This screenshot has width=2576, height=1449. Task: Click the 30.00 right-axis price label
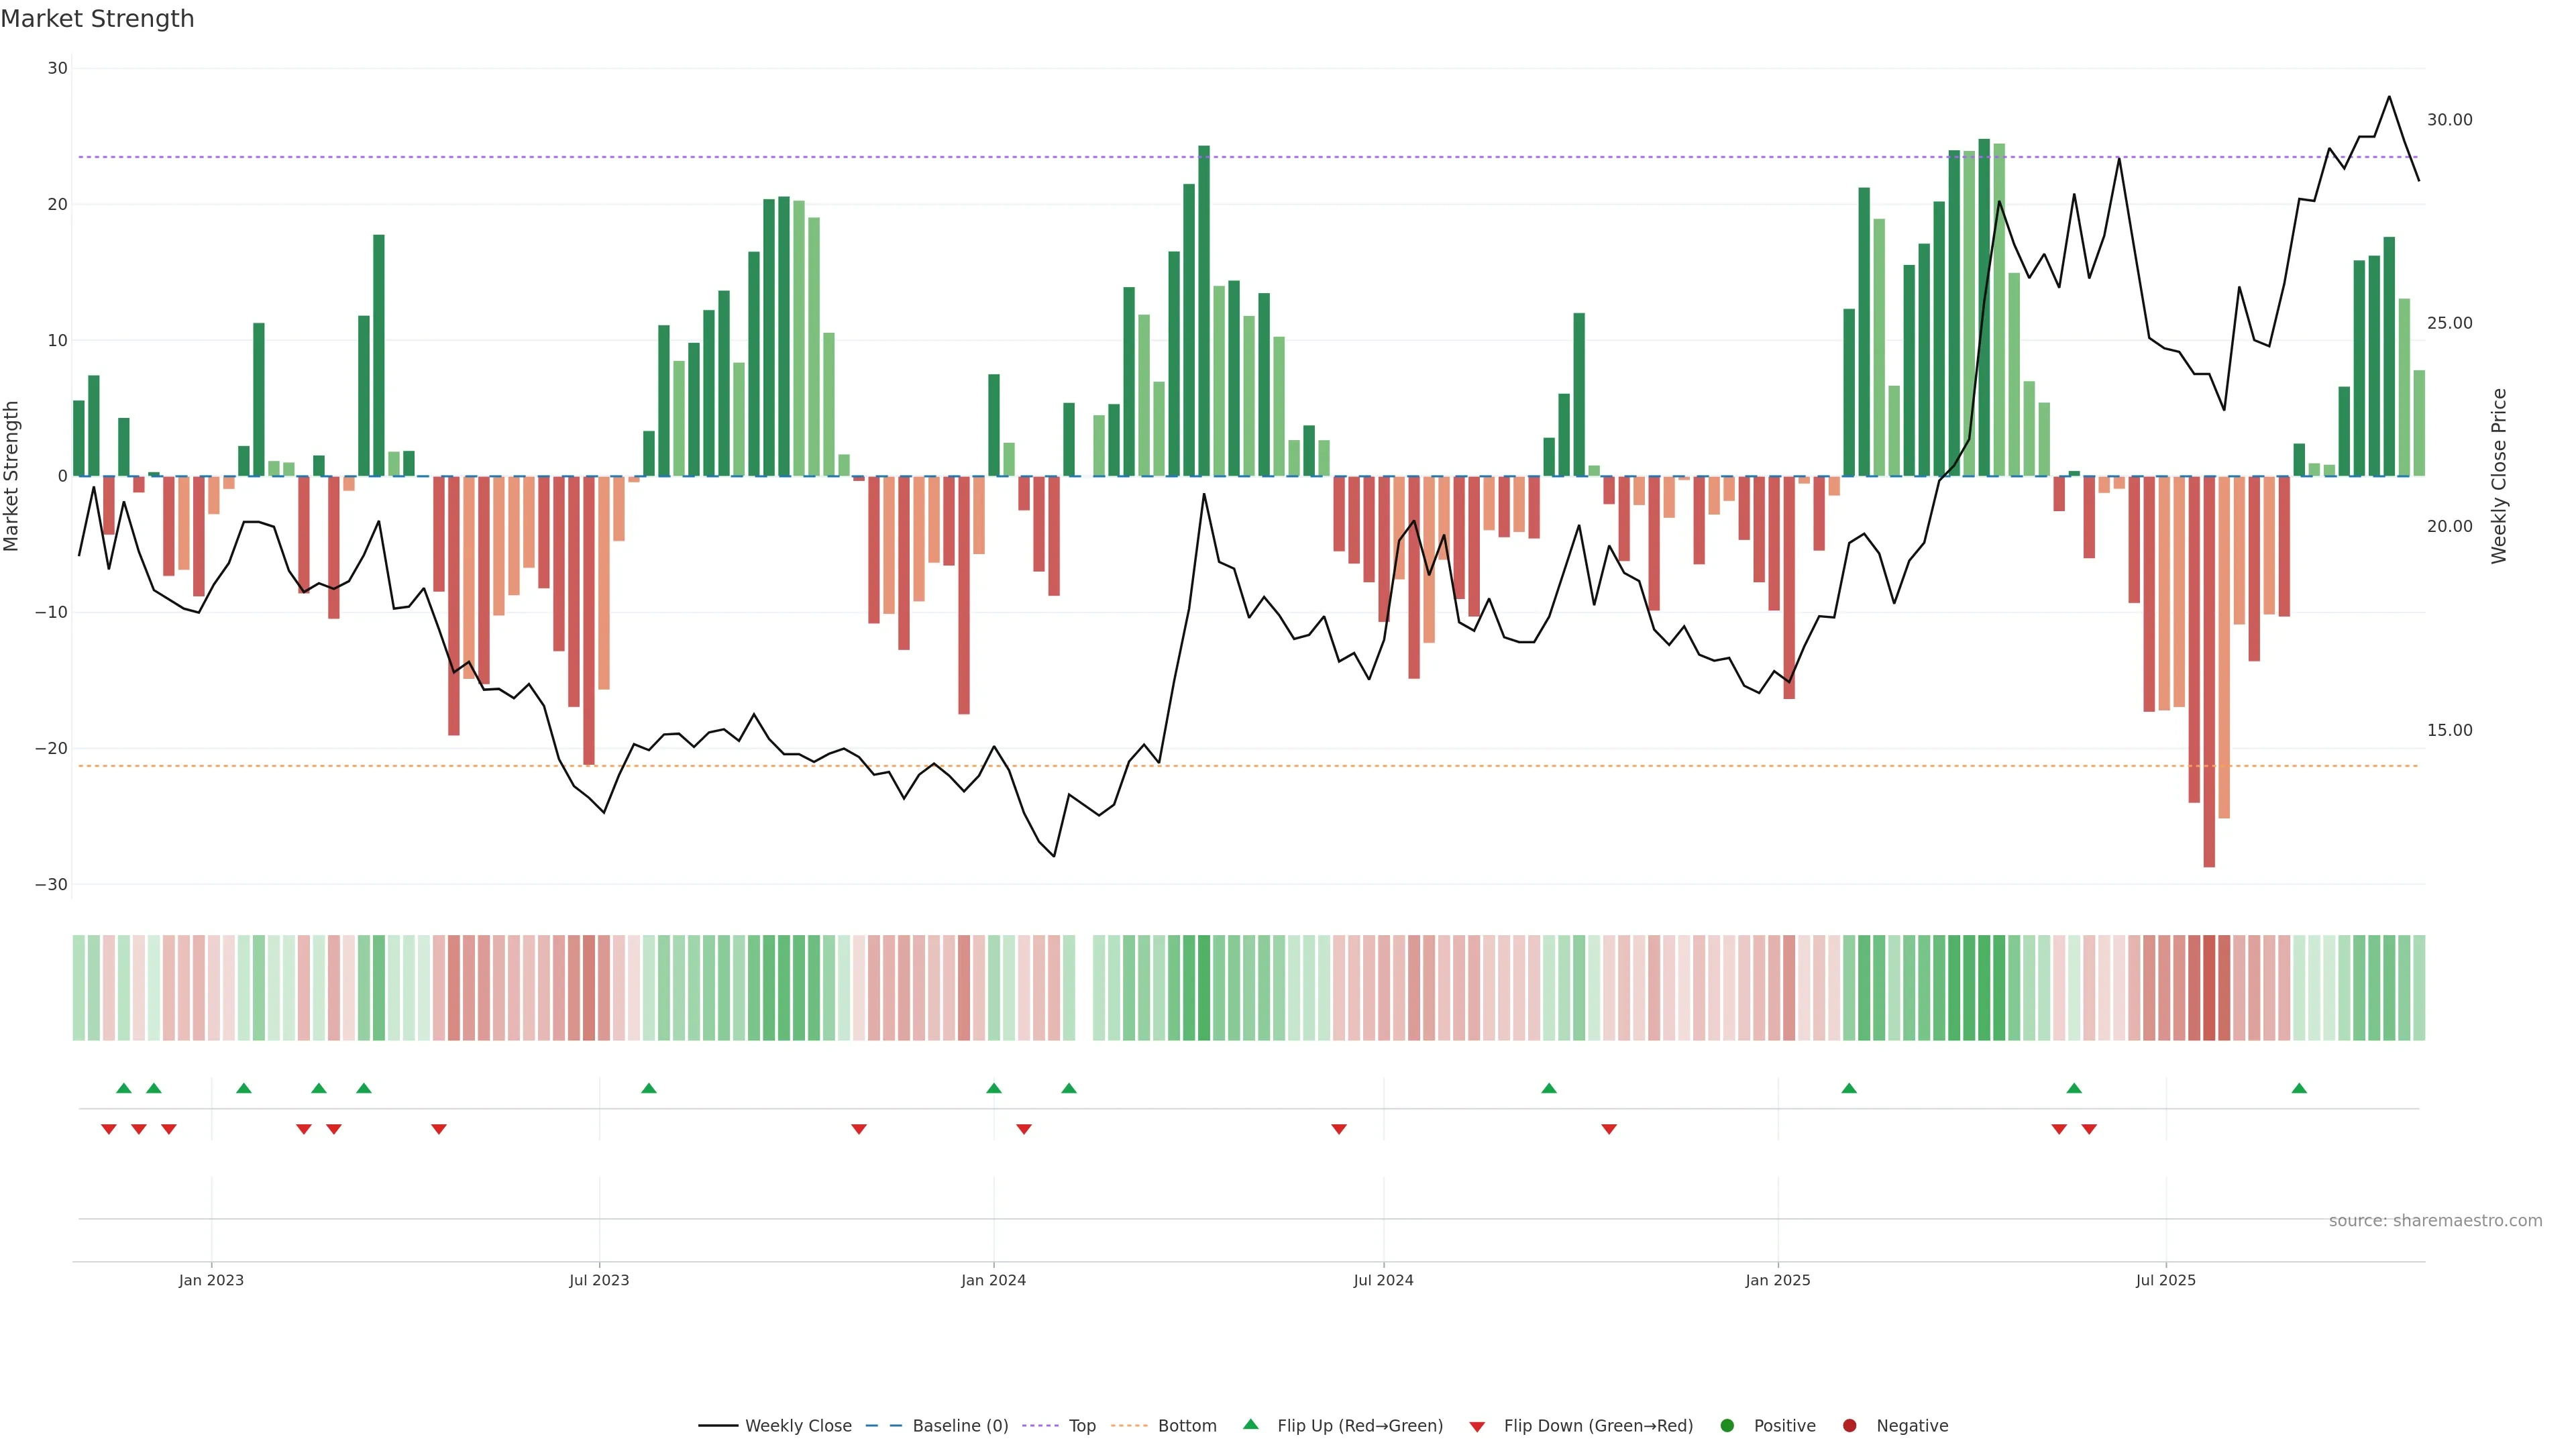click(x=2449, y=120)
